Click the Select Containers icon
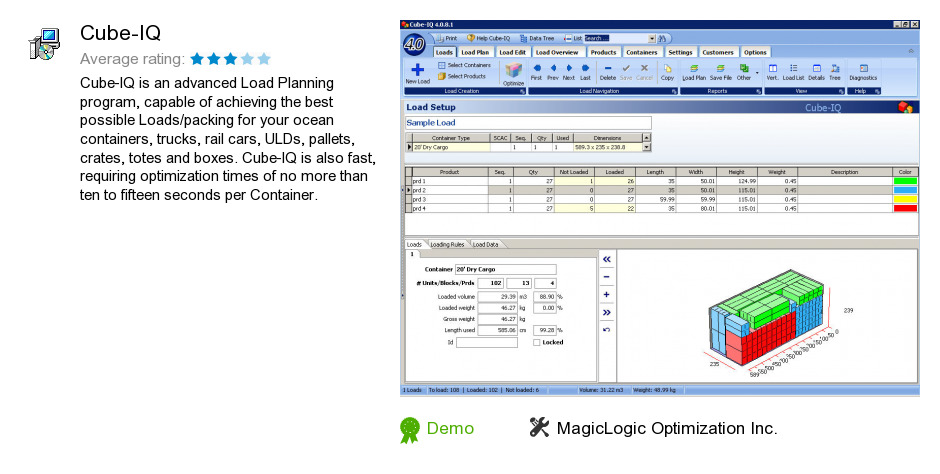This screenshot has width=940, height=474. 441,65
